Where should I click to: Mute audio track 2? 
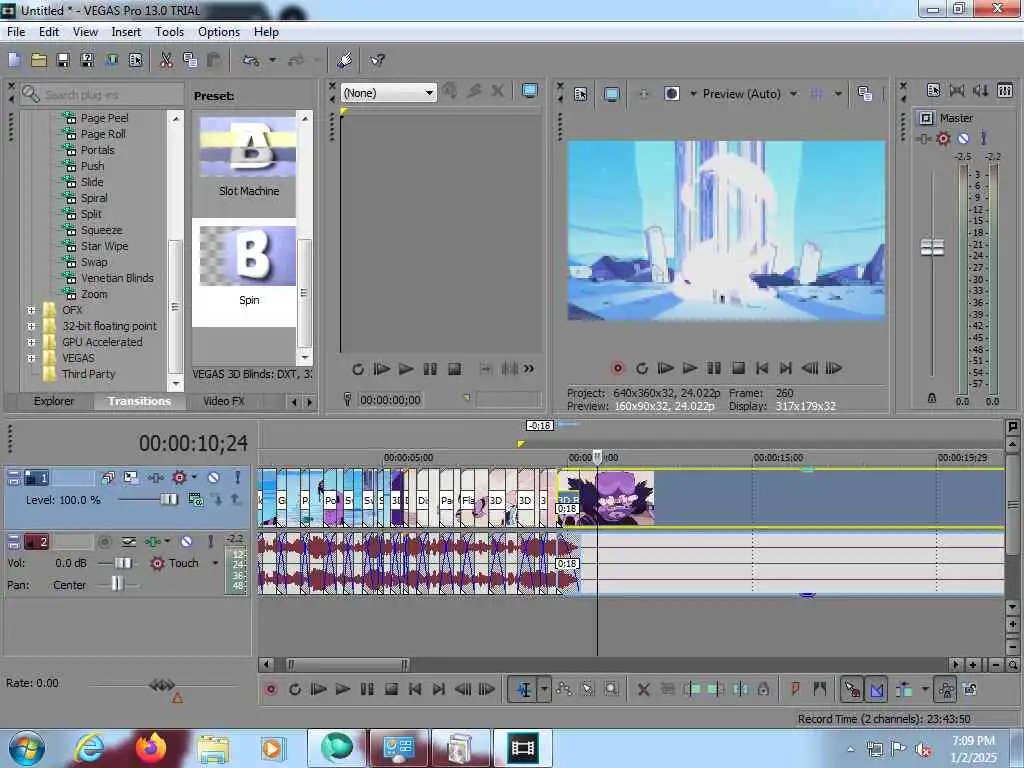[x=186, y=541]
